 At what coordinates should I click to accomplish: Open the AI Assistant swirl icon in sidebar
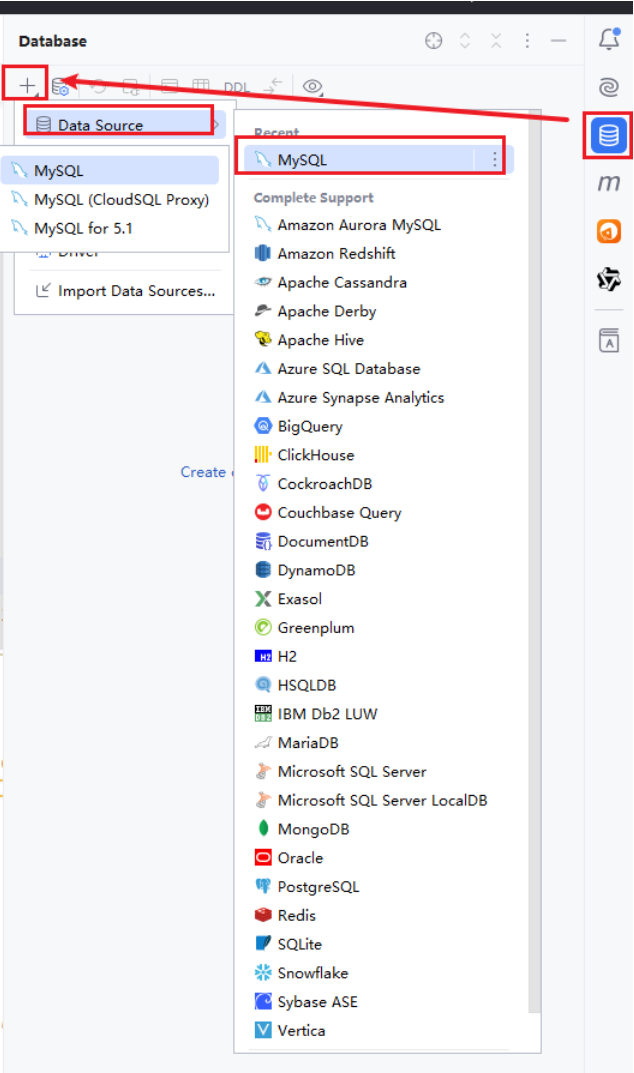[x=609, y=87]
